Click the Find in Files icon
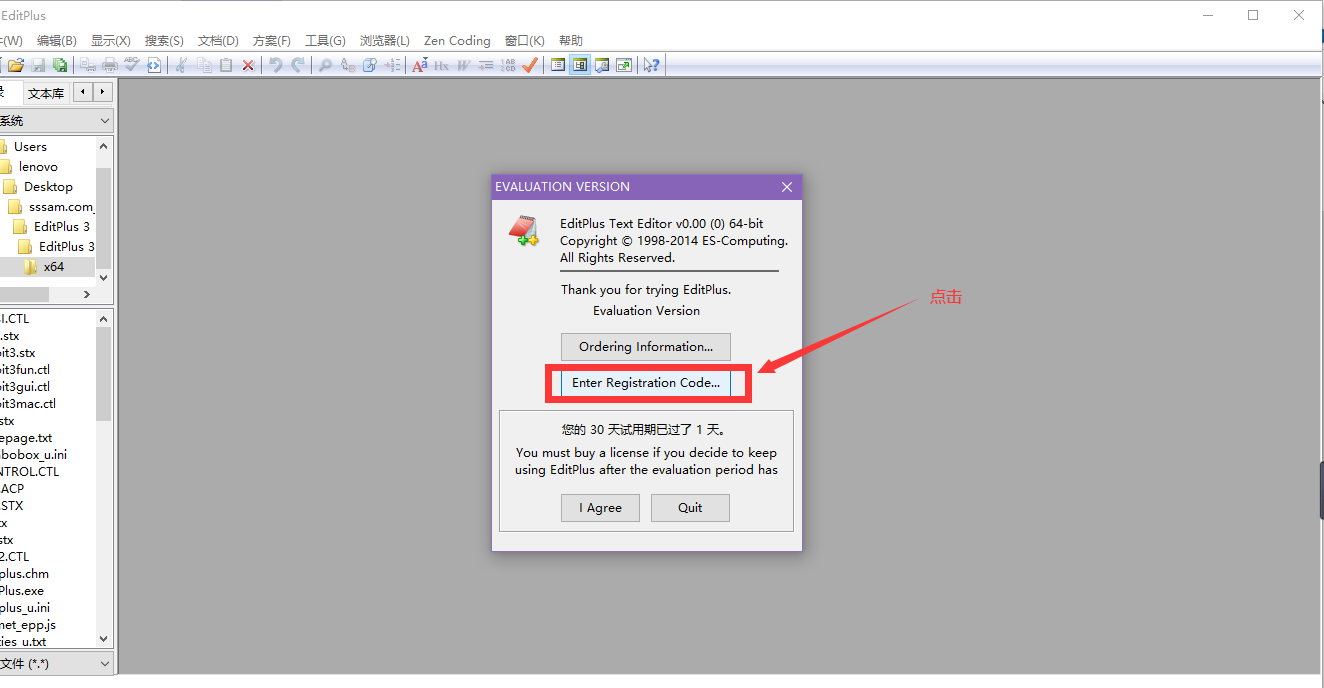Image resolution: width=1324 pixels, height=688 pixels. [x=370, y=65]
